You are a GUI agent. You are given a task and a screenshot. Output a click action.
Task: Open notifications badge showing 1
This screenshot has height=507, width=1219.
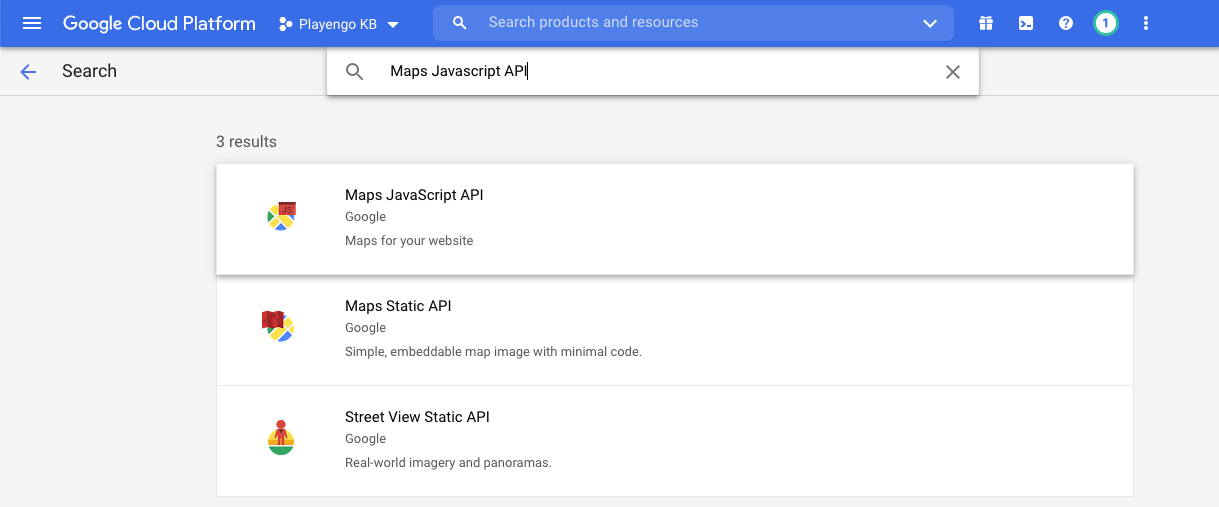tap(1105, 23)
